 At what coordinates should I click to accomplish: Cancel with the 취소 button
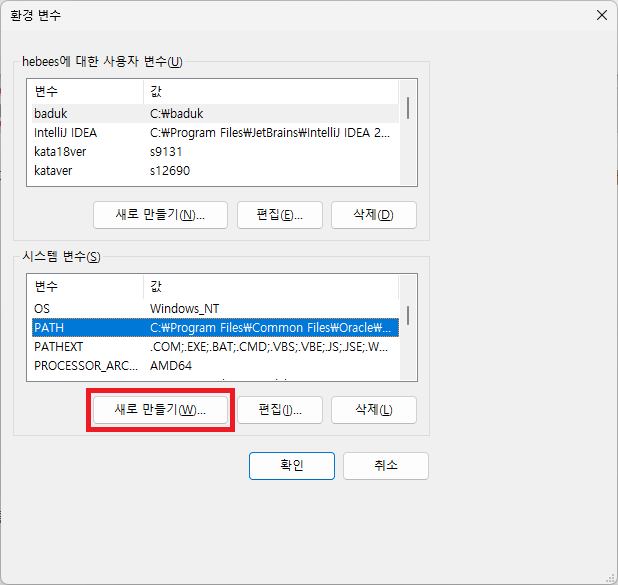[386, 466]
